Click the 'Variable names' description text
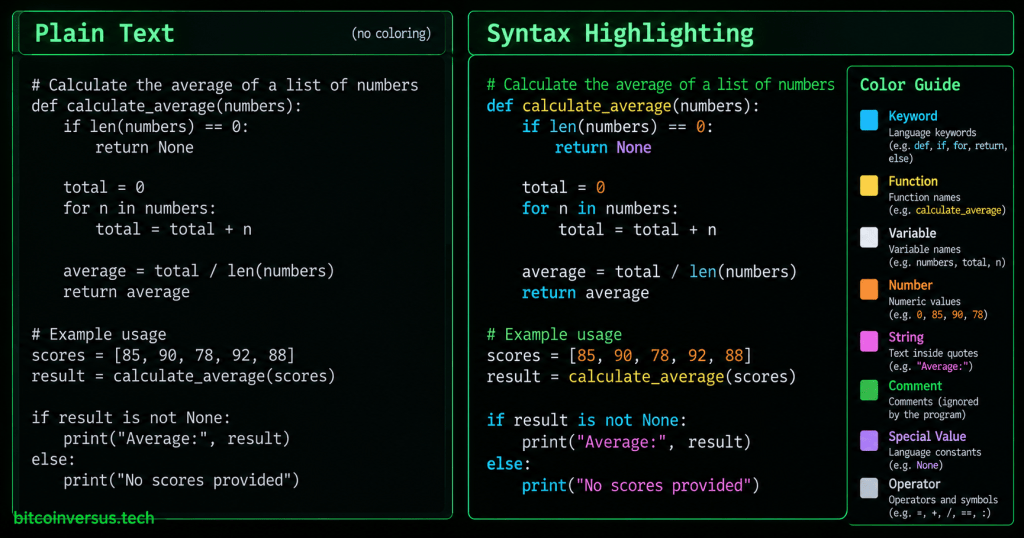The height and width of the screenshot is (538, 1024). (924, 249)
